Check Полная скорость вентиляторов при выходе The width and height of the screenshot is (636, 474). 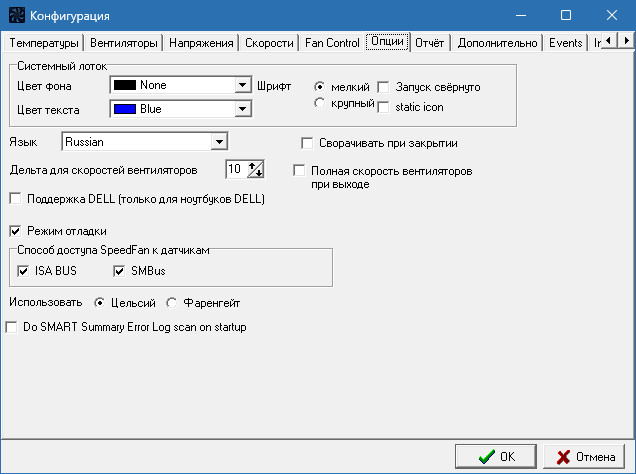(299, 171)
